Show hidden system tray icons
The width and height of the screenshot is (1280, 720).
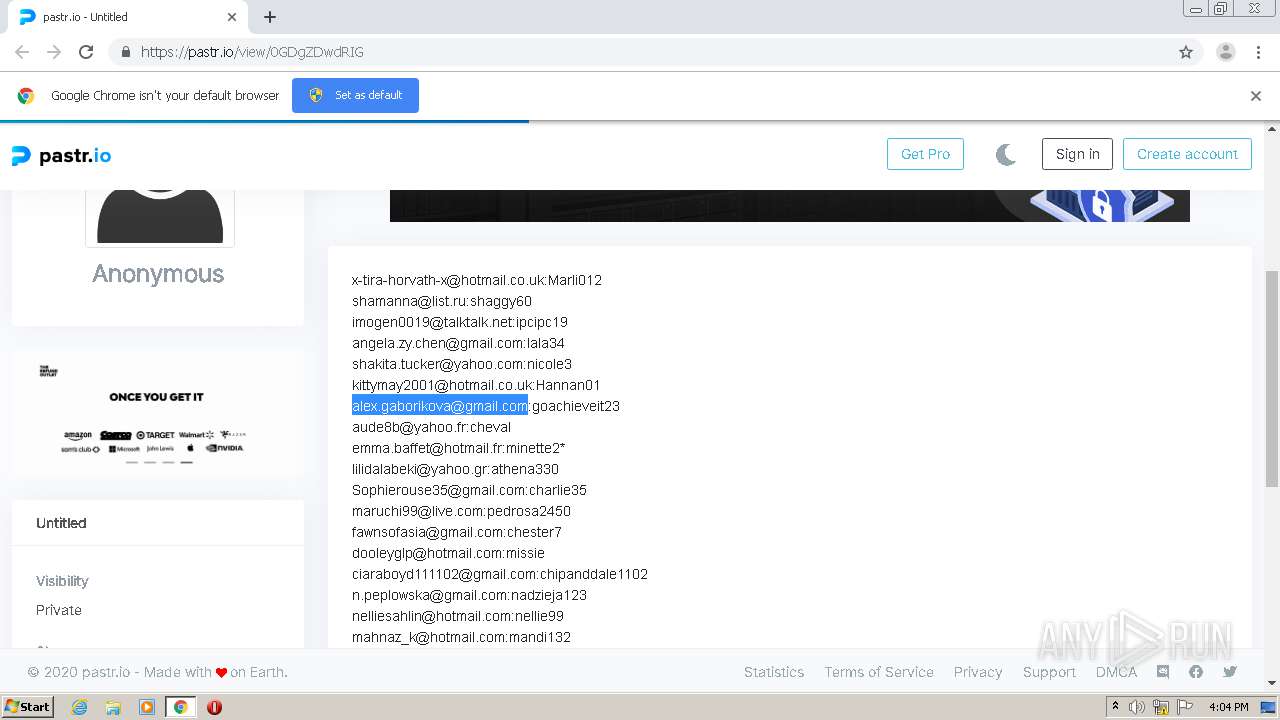point(1116,706)
